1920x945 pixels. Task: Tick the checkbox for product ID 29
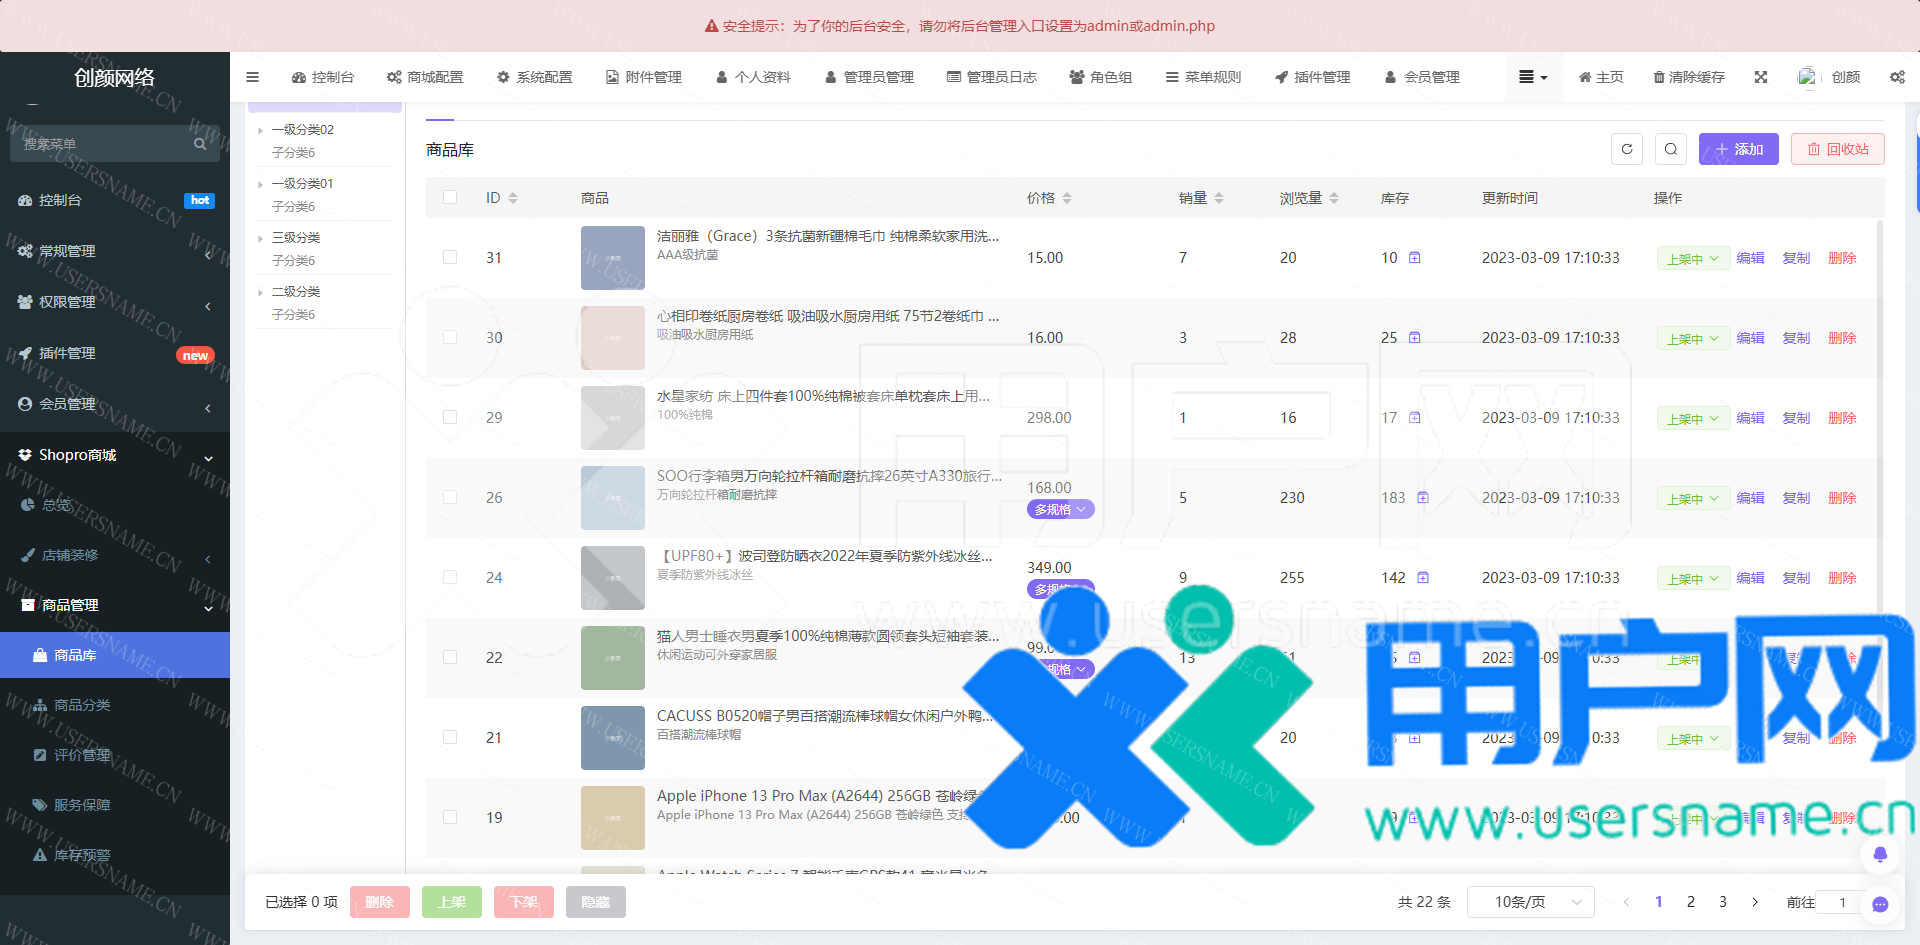(450, 418)
